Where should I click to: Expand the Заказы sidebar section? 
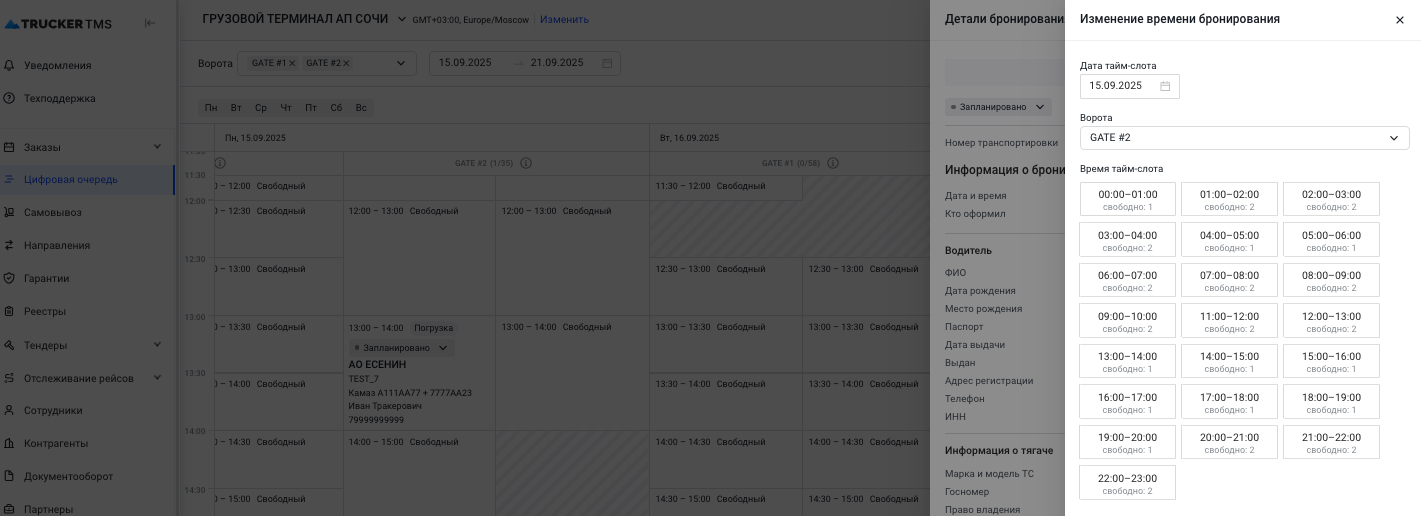157,147
